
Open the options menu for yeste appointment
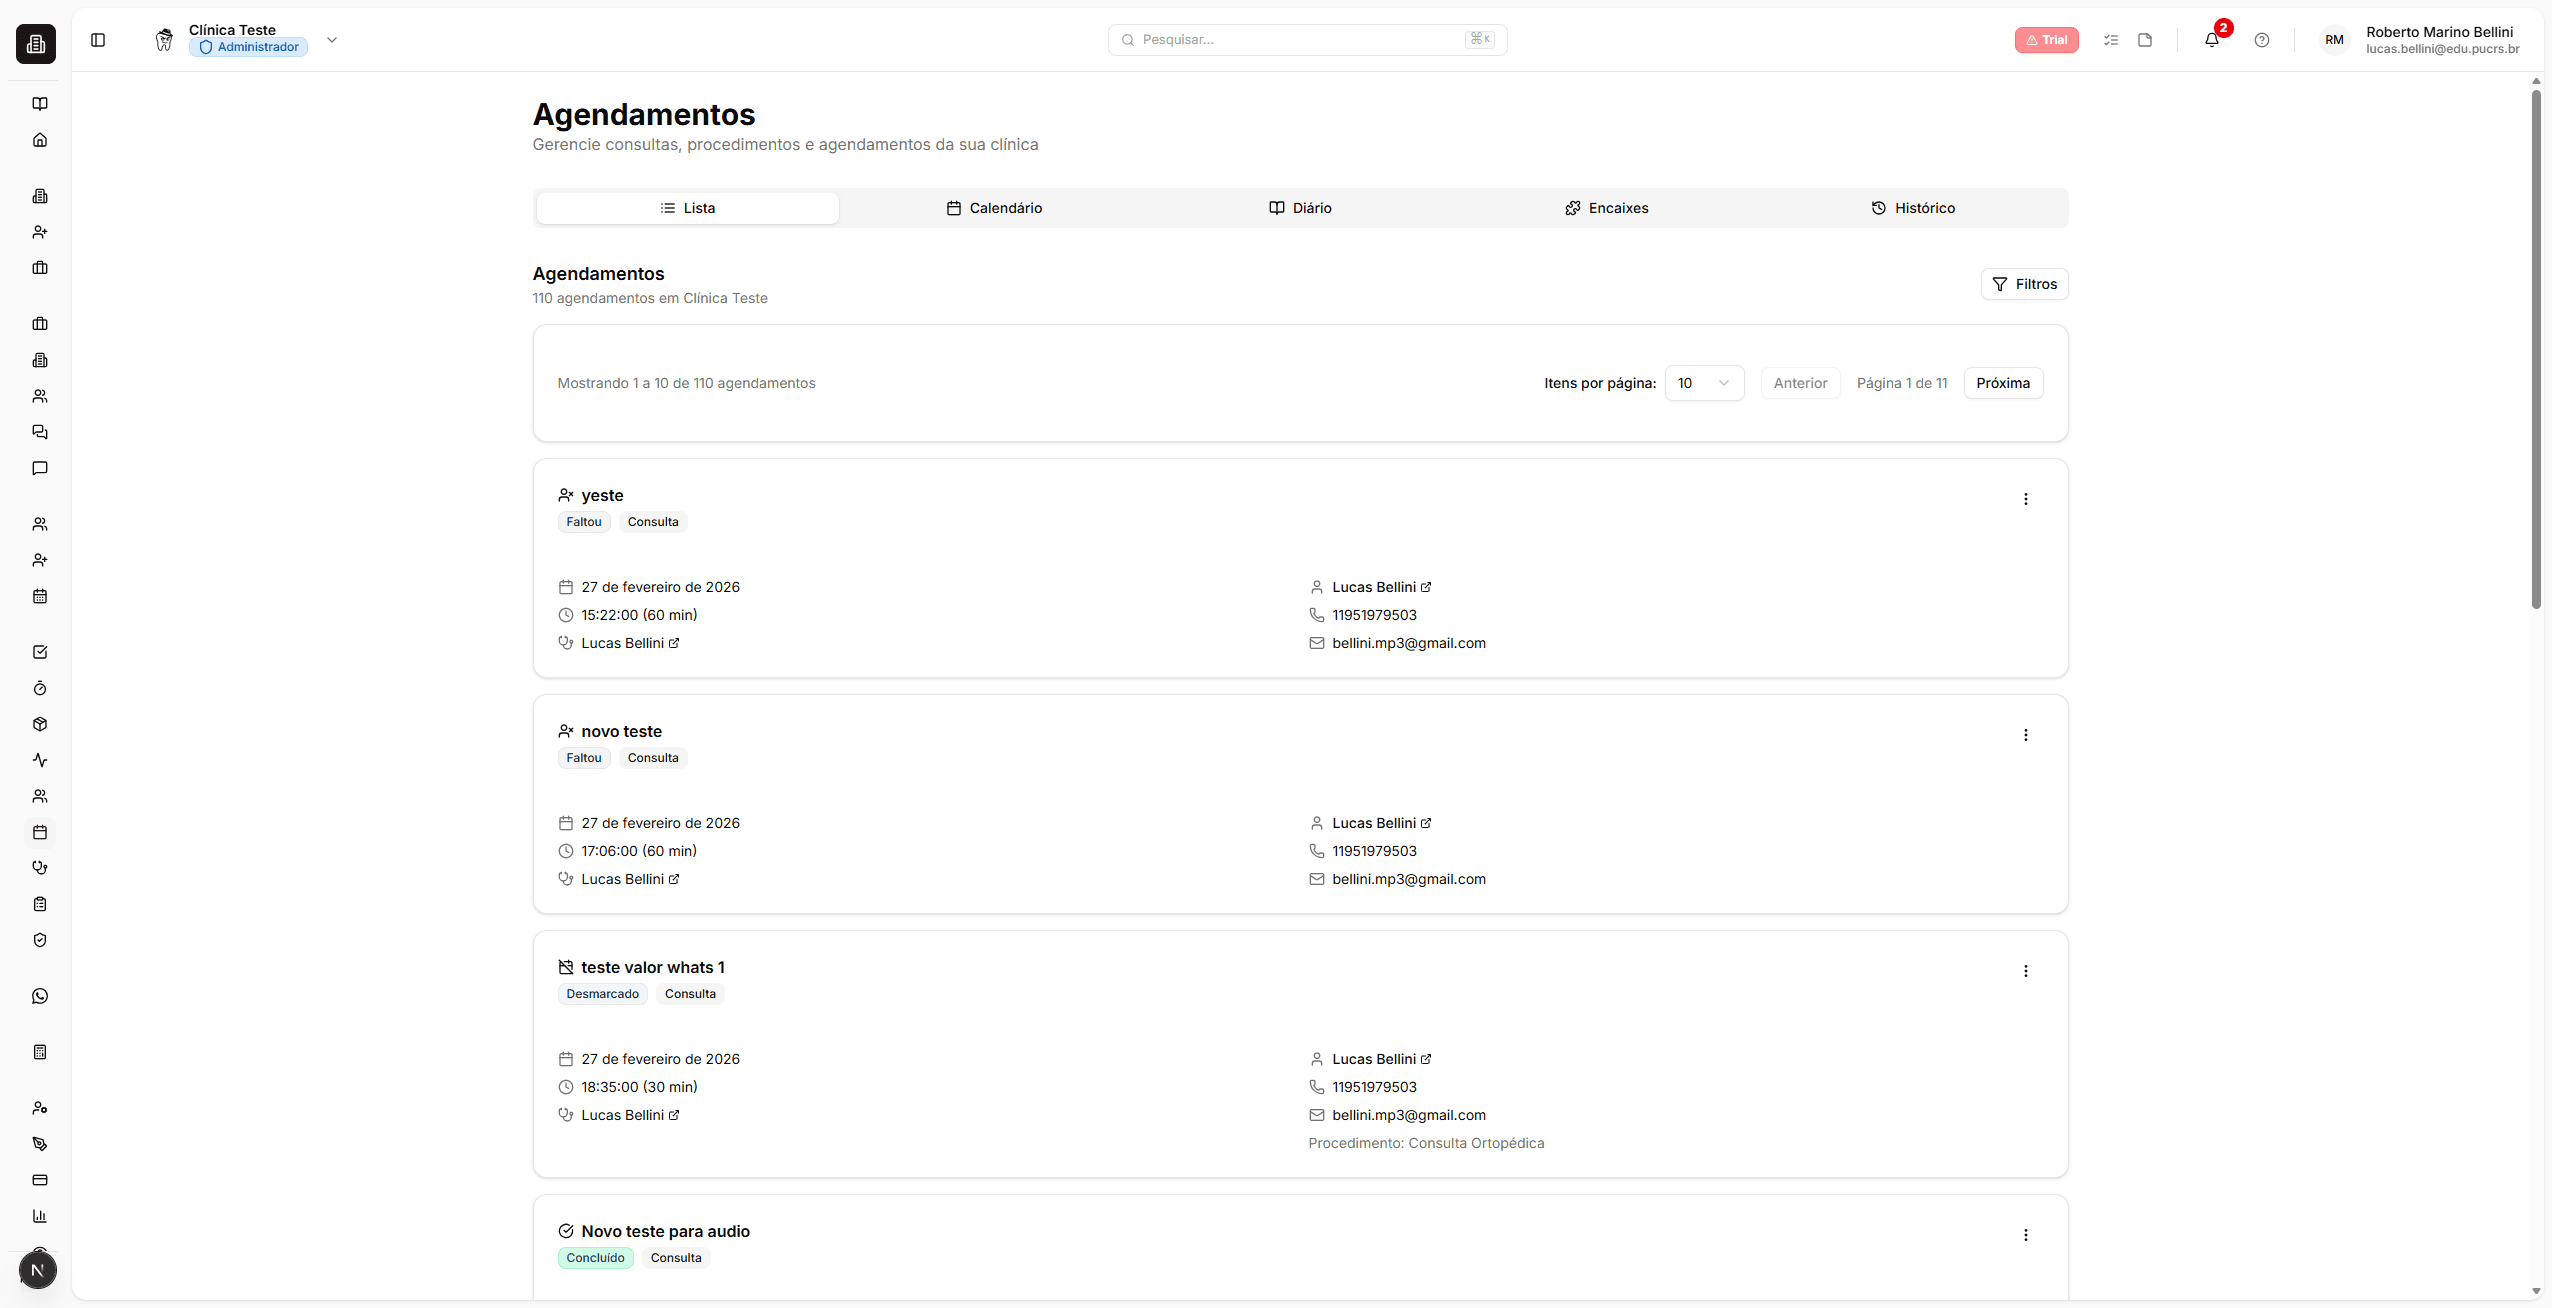[x=2025, y=499]
